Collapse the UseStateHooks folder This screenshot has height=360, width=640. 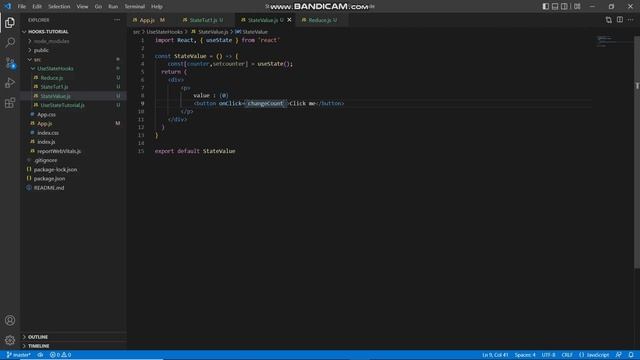[x=55, y=69]
